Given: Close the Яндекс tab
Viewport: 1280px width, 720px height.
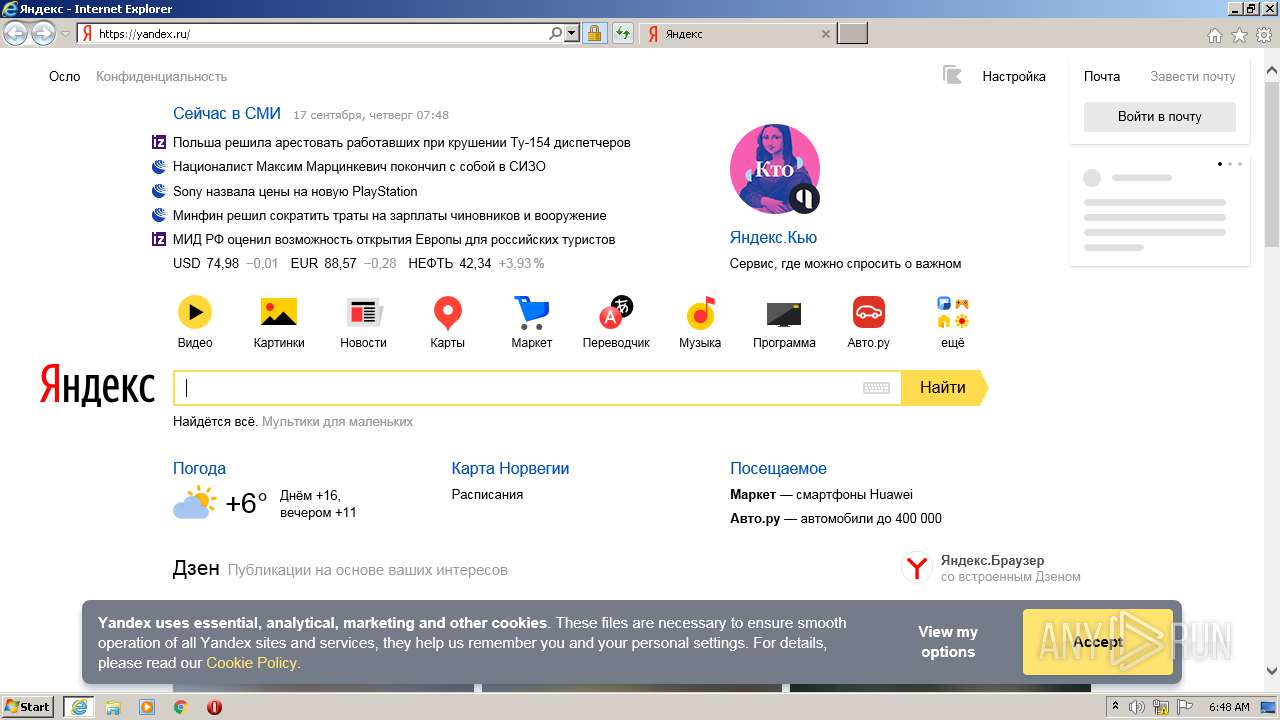Looking at the screenshot, I should click(825, 34).
